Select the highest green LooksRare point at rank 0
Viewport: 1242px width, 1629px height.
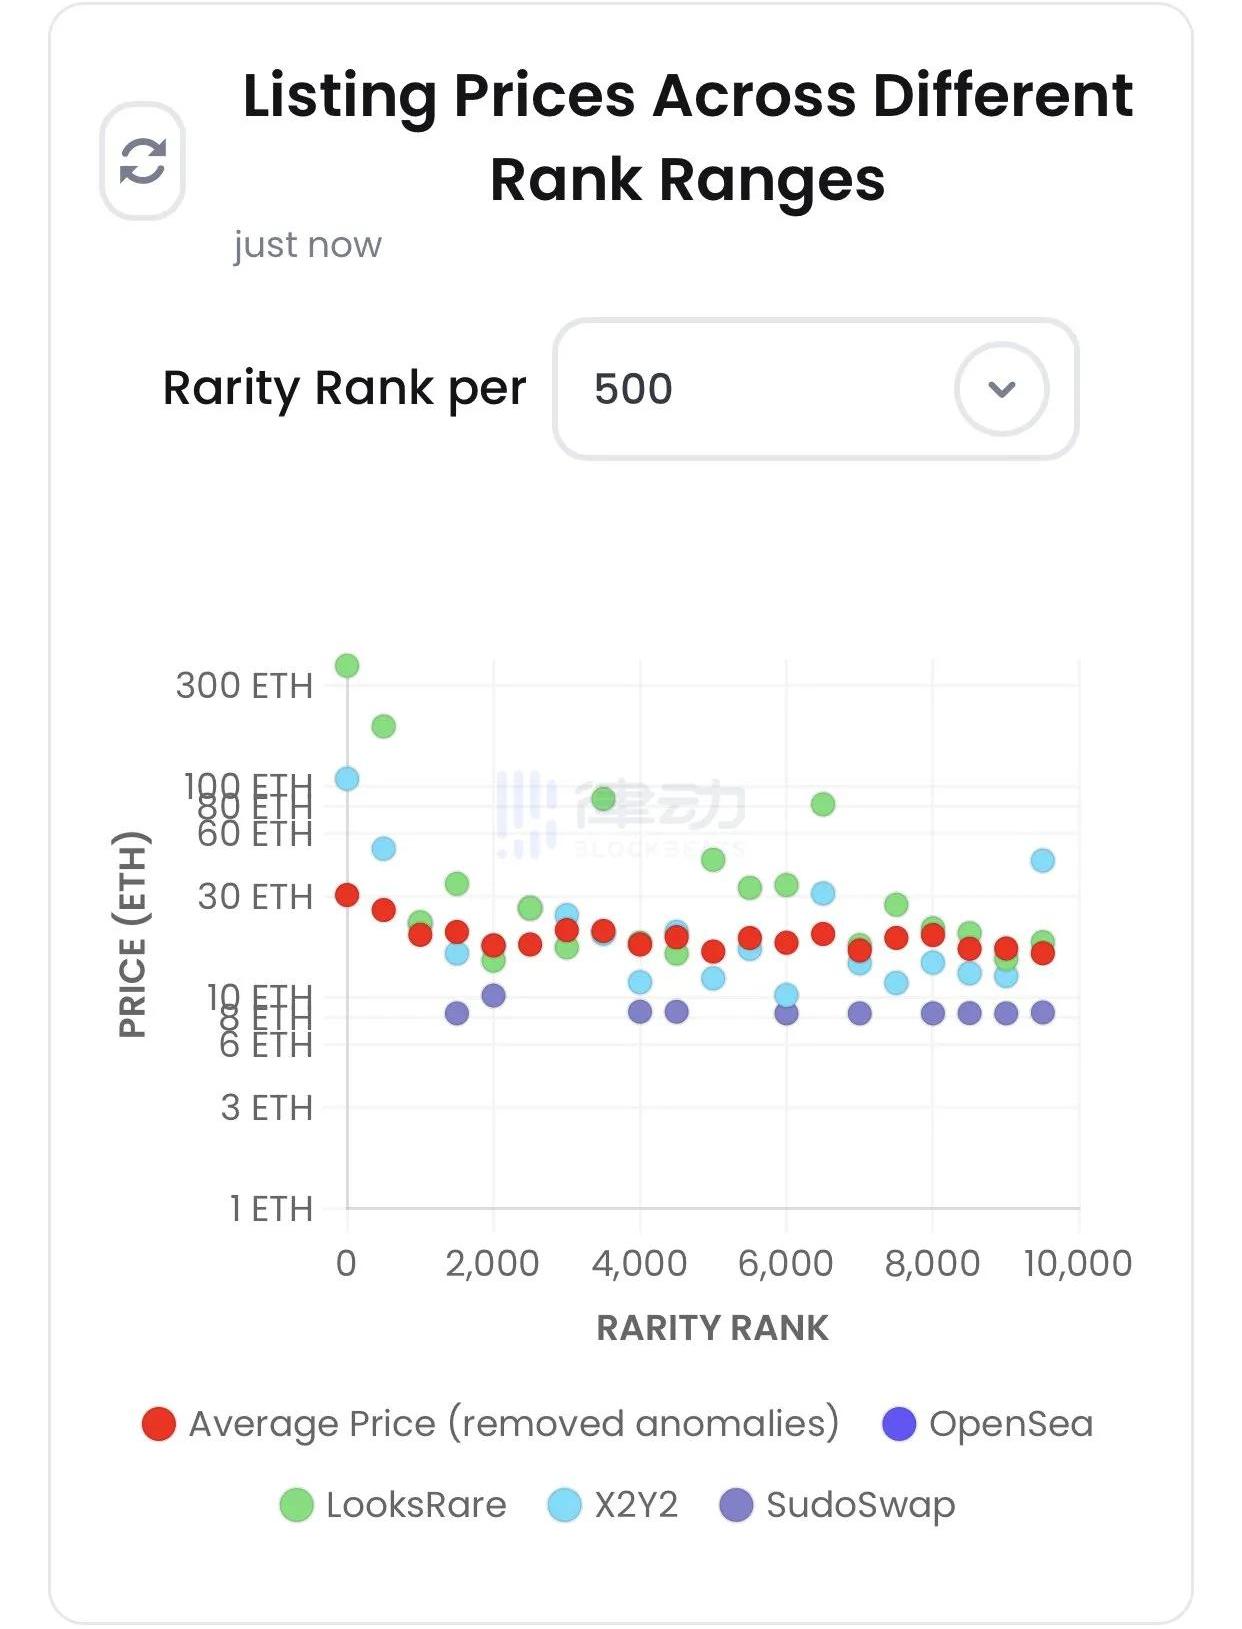click(x=347, y=666)
